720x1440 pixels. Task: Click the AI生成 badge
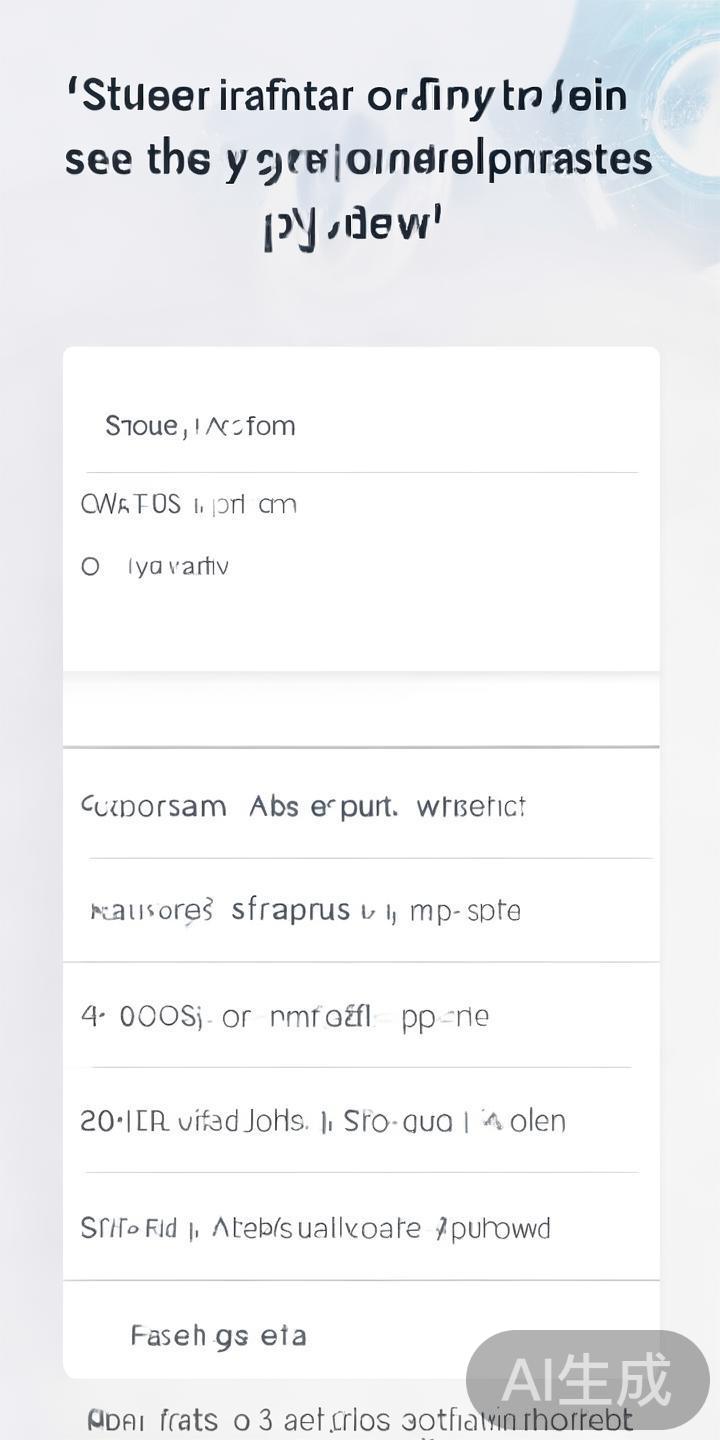click(x=587, y=1380)
